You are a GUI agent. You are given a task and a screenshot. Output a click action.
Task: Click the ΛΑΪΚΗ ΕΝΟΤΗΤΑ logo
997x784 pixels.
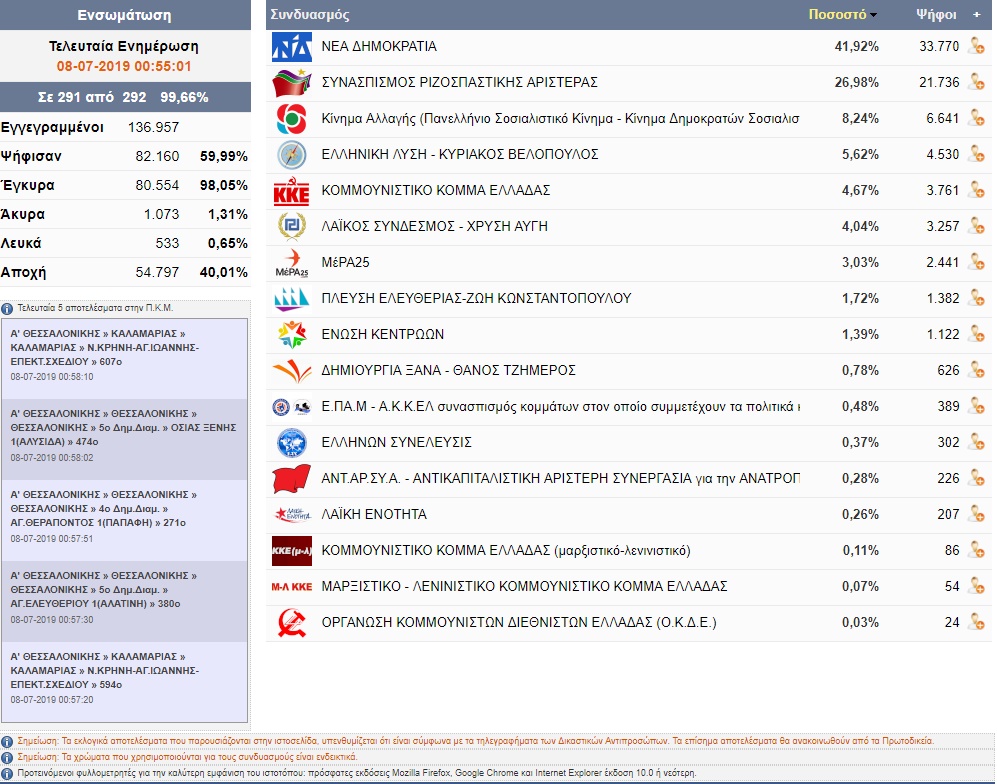292,514
